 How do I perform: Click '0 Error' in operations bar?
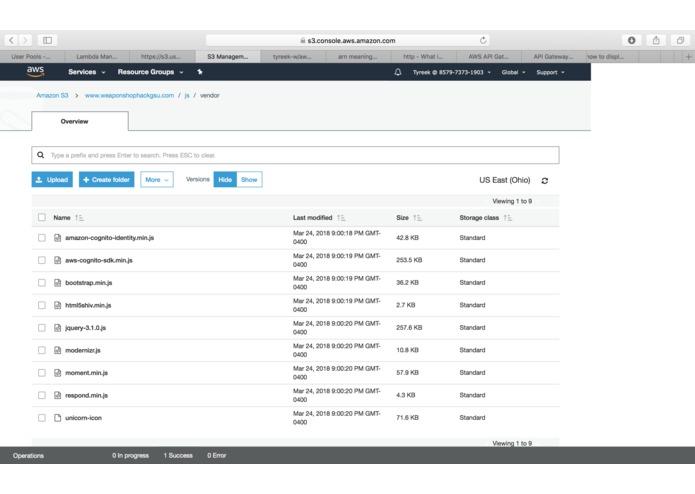217,455
